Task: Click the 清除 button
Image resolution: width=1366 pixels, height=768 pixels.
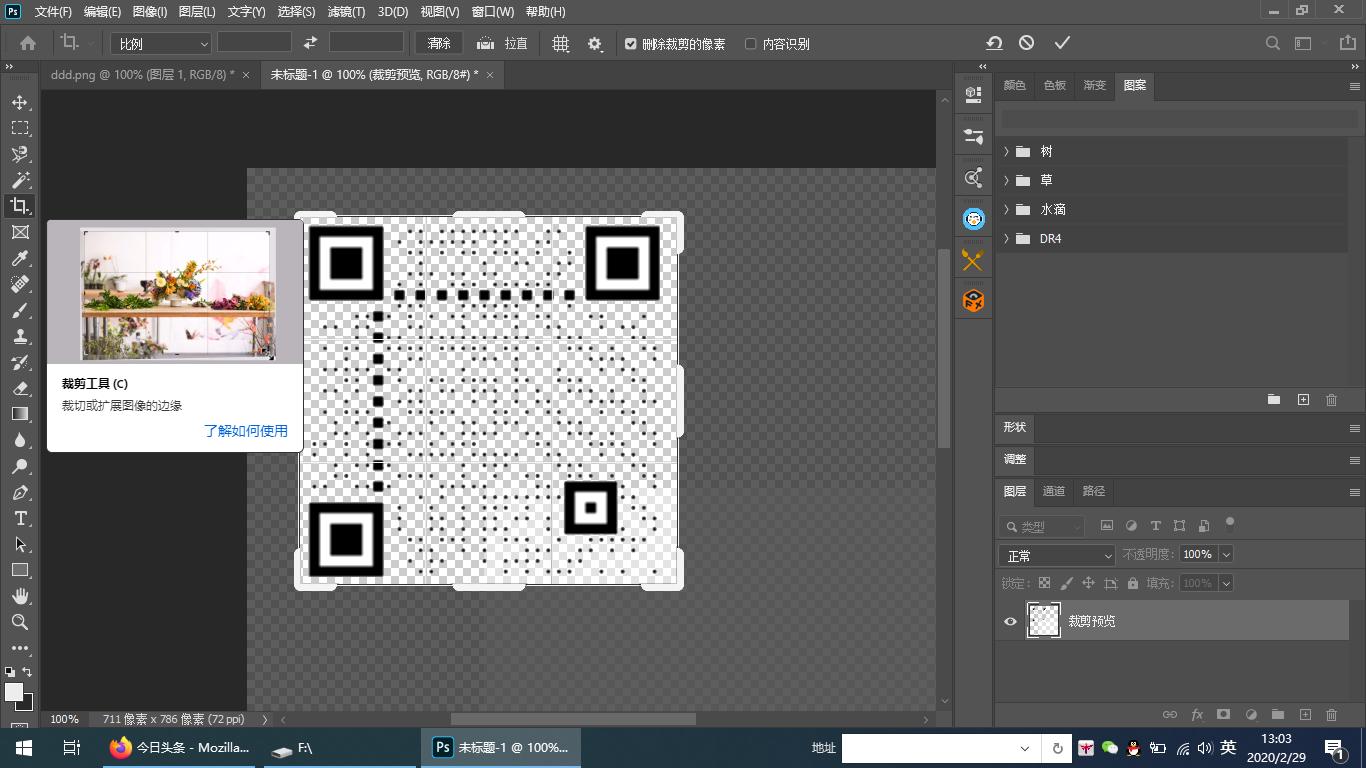Action: (x=439, y=43)
